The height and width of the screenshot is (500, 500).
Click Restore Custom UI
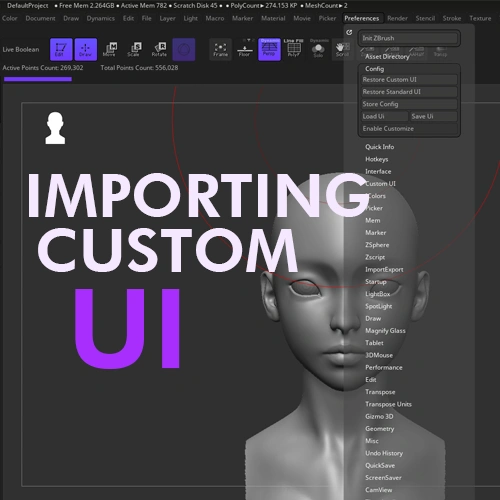click(409, 80)
